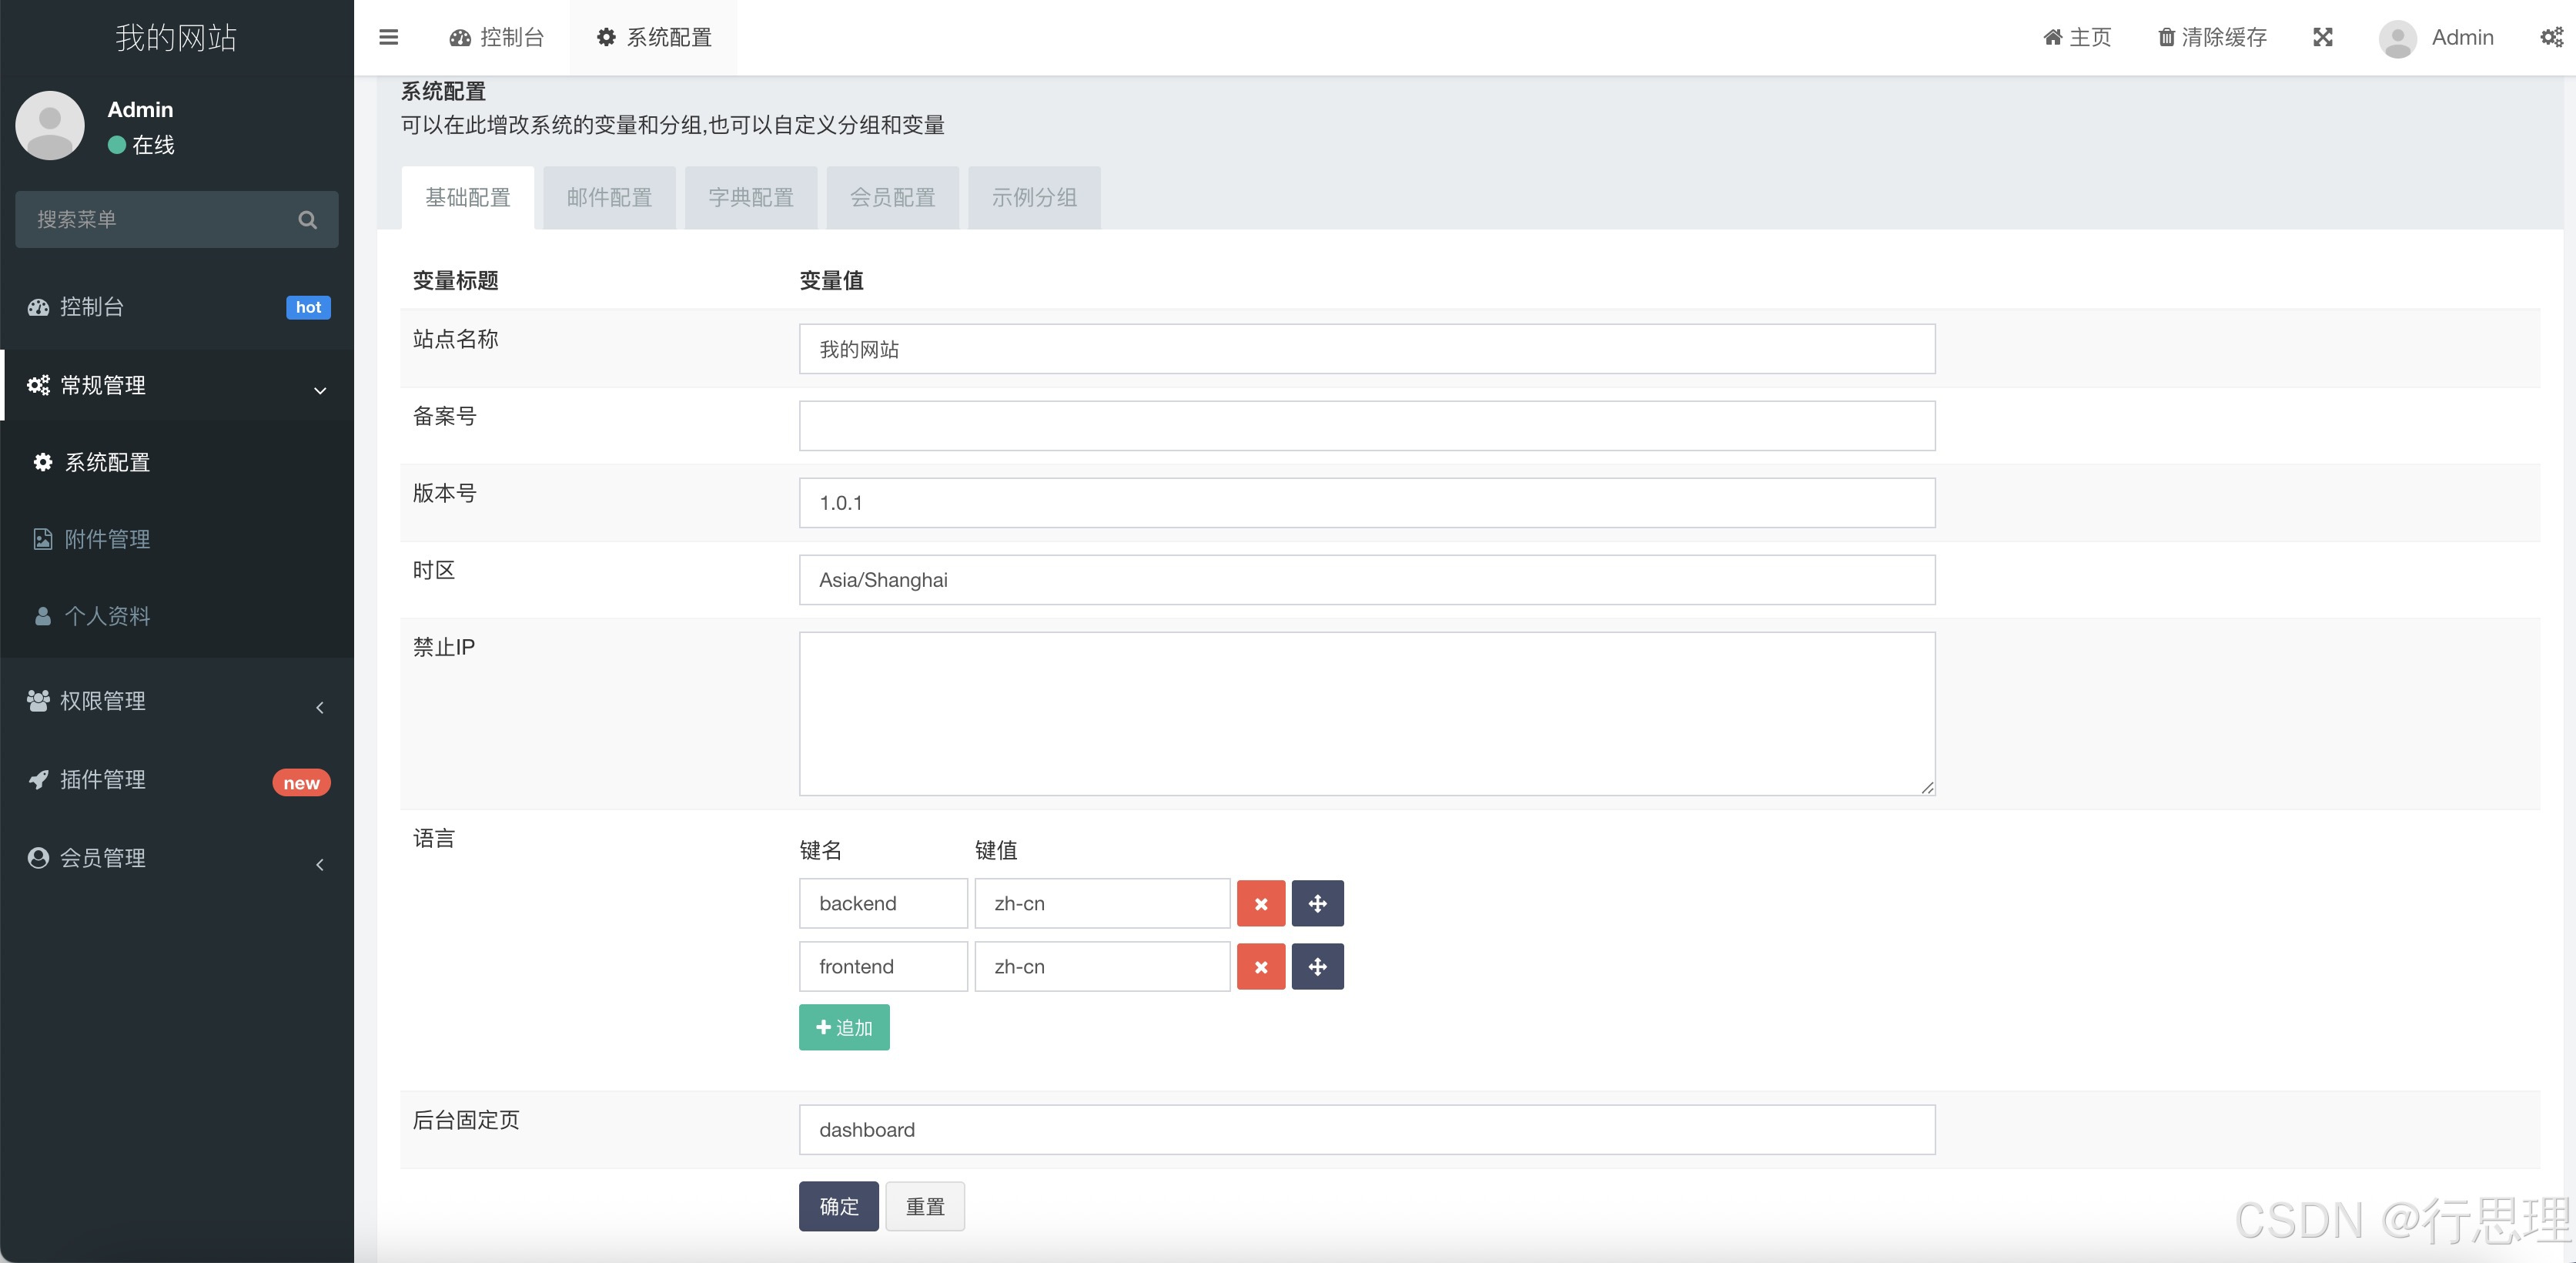The image size is (2576, 1263).
Task: Open the 字典配置 tab
Action: [751, 197]
